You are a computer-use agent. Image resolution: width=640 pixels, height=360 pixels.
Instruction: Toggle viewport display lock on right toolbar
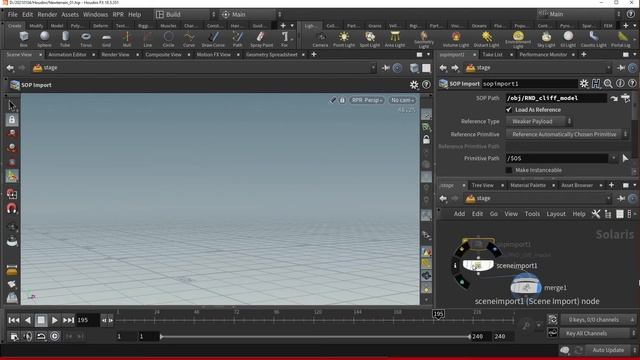(426, 140)
